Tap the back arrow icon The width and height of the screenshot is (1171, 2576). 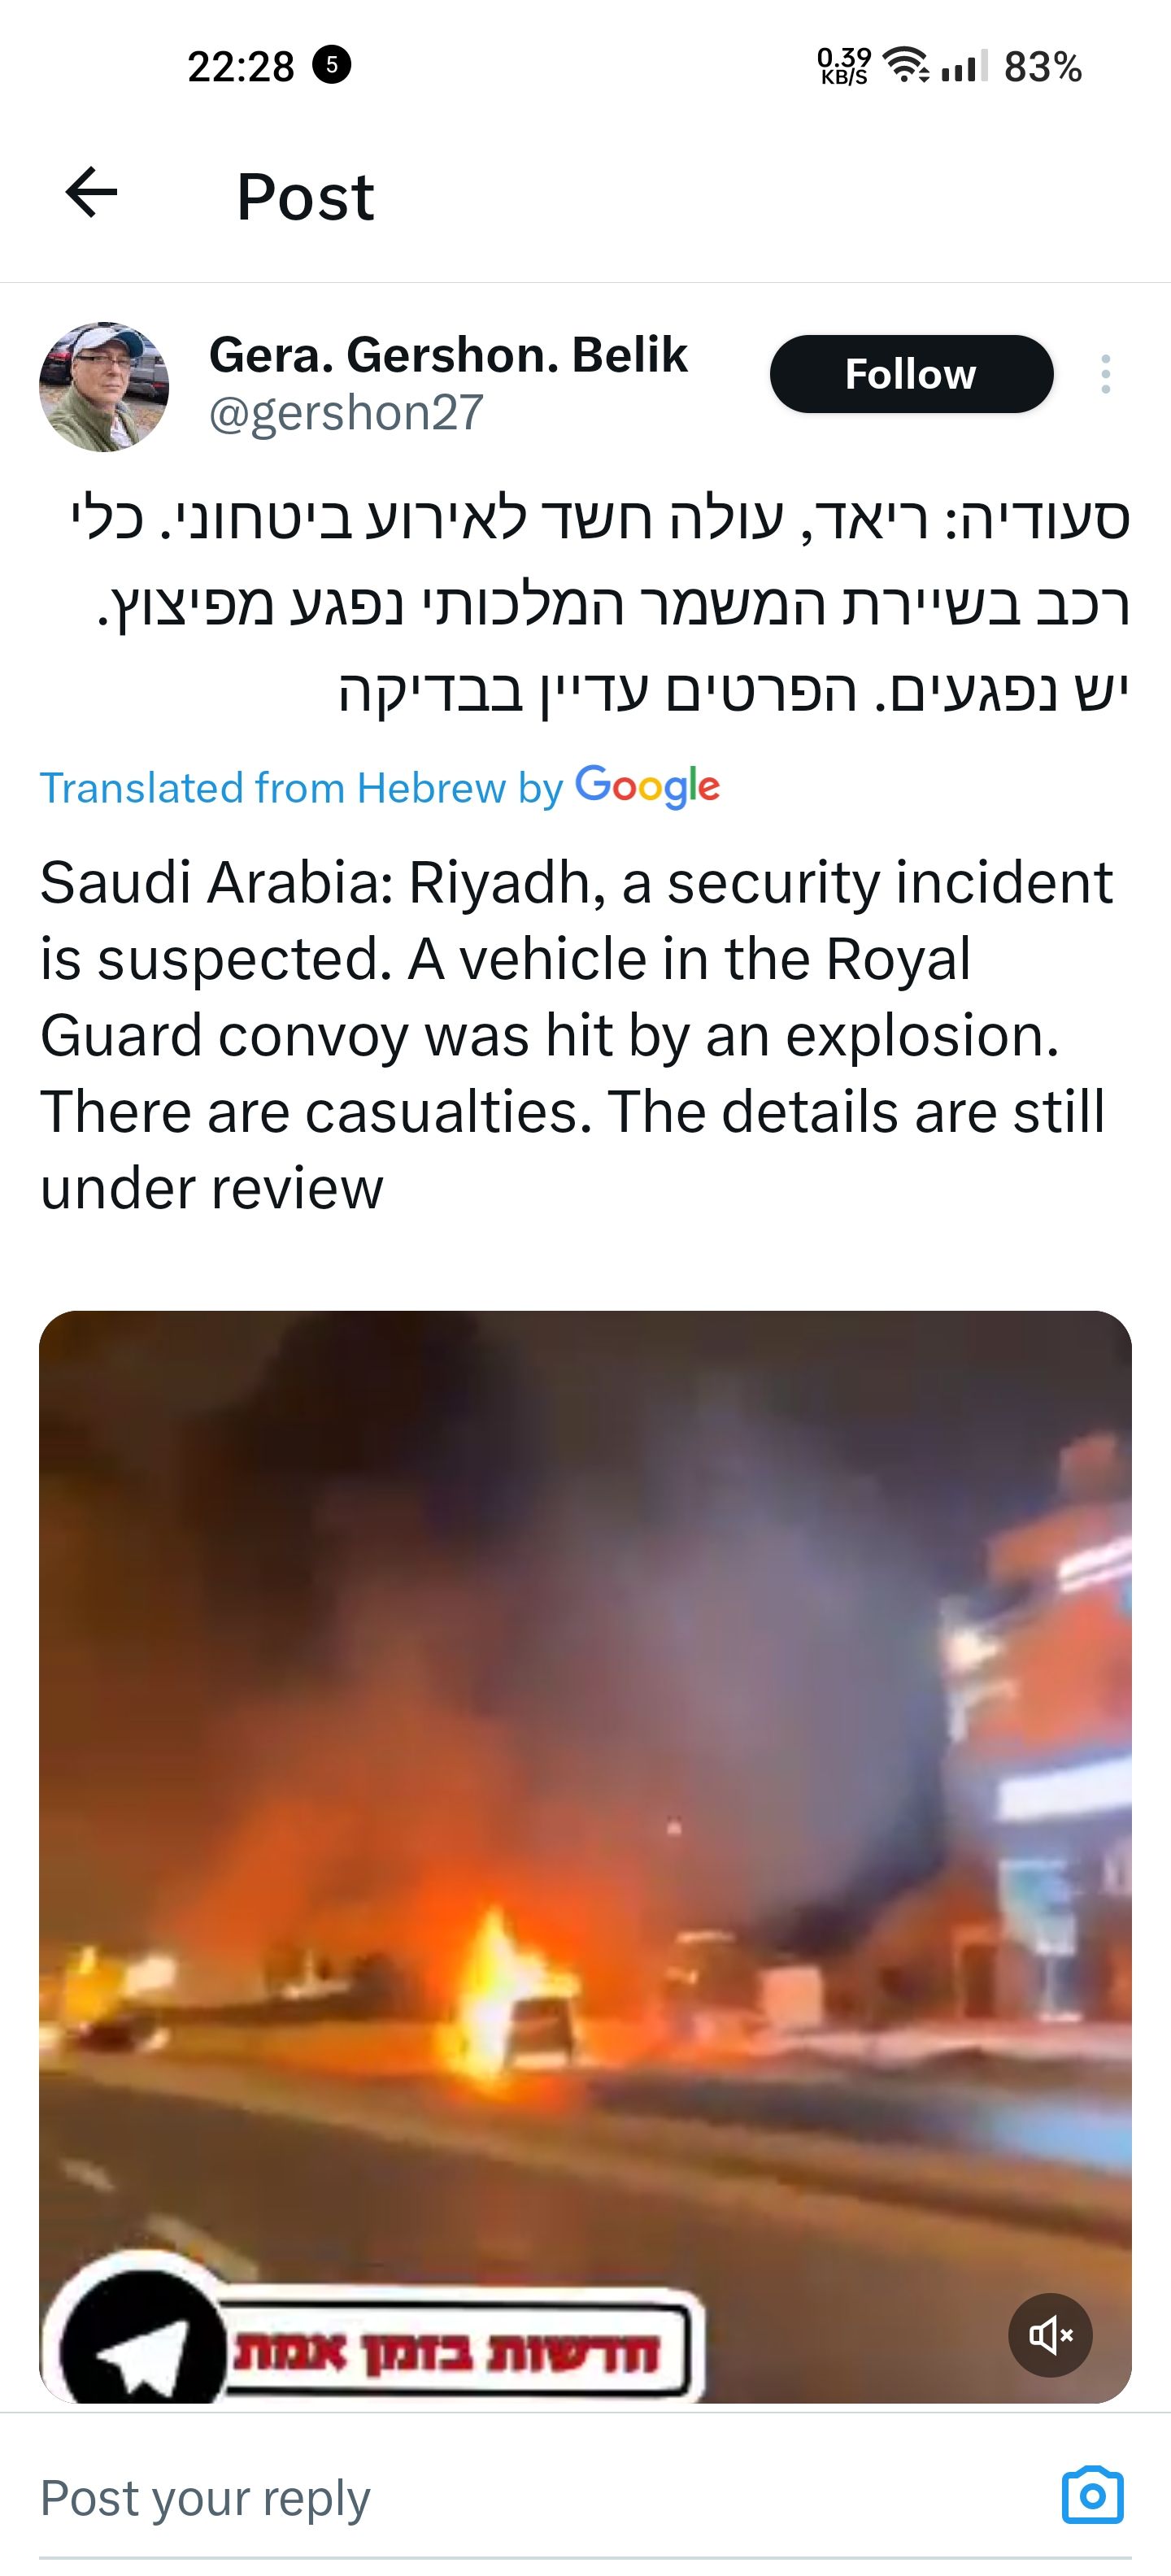[91, 193]
